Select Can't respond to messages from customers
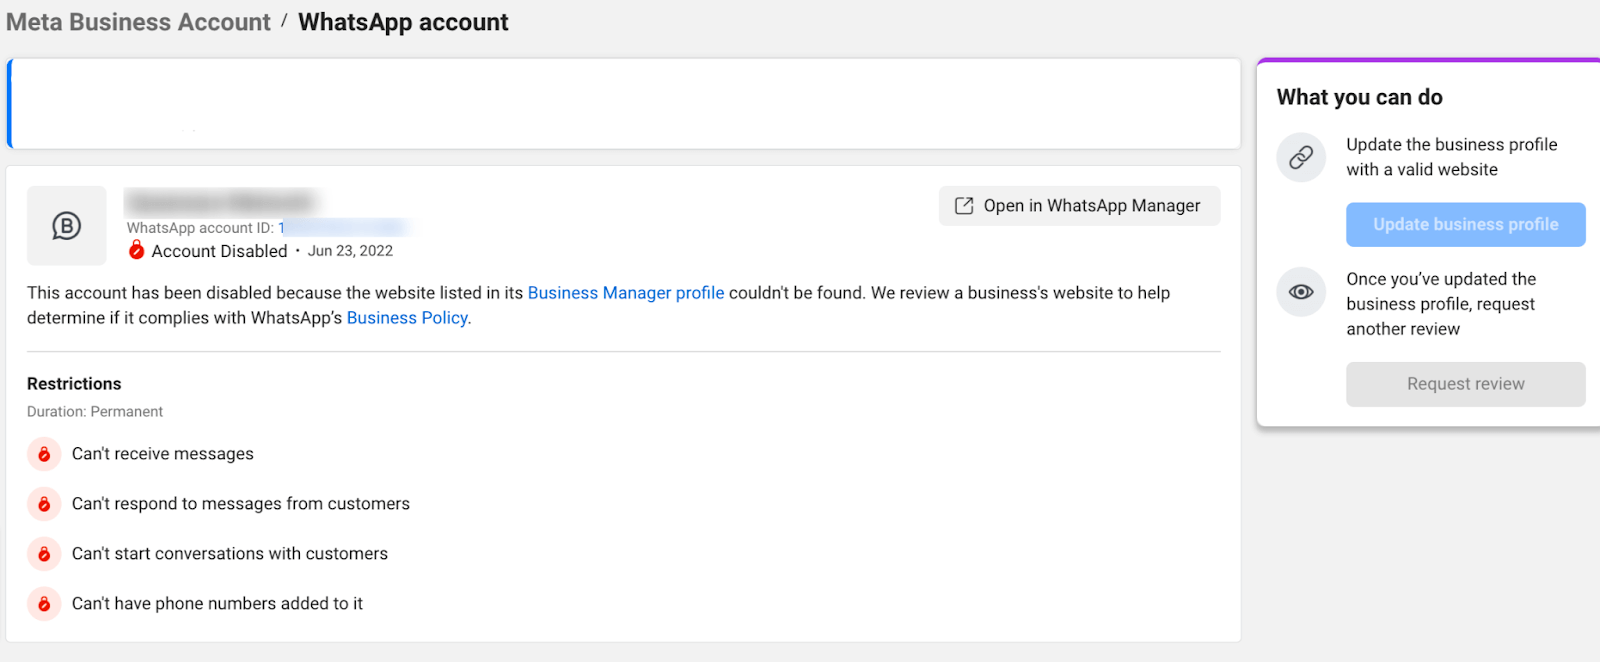The image size is (1600, 662). coord(241,504)
